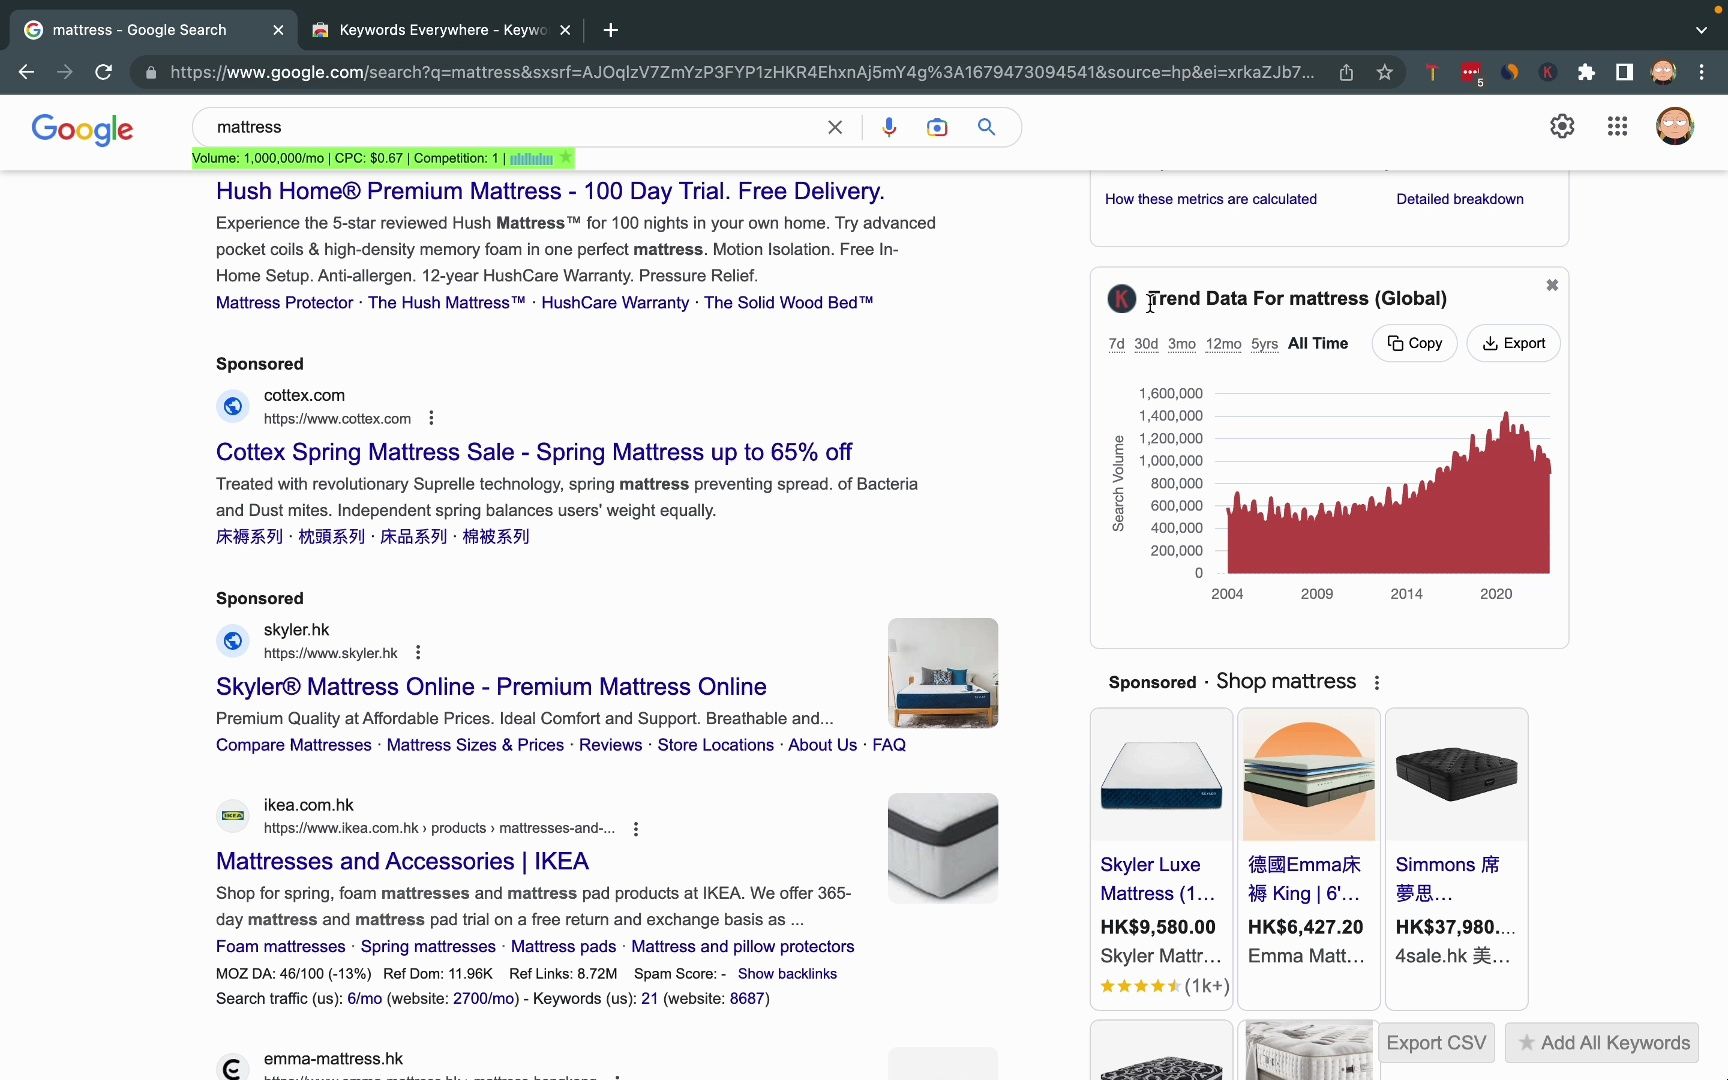1728x1080 pixels.
Task: Open the ikea.com.hk result options menu
Action: [x=636, y=828]
